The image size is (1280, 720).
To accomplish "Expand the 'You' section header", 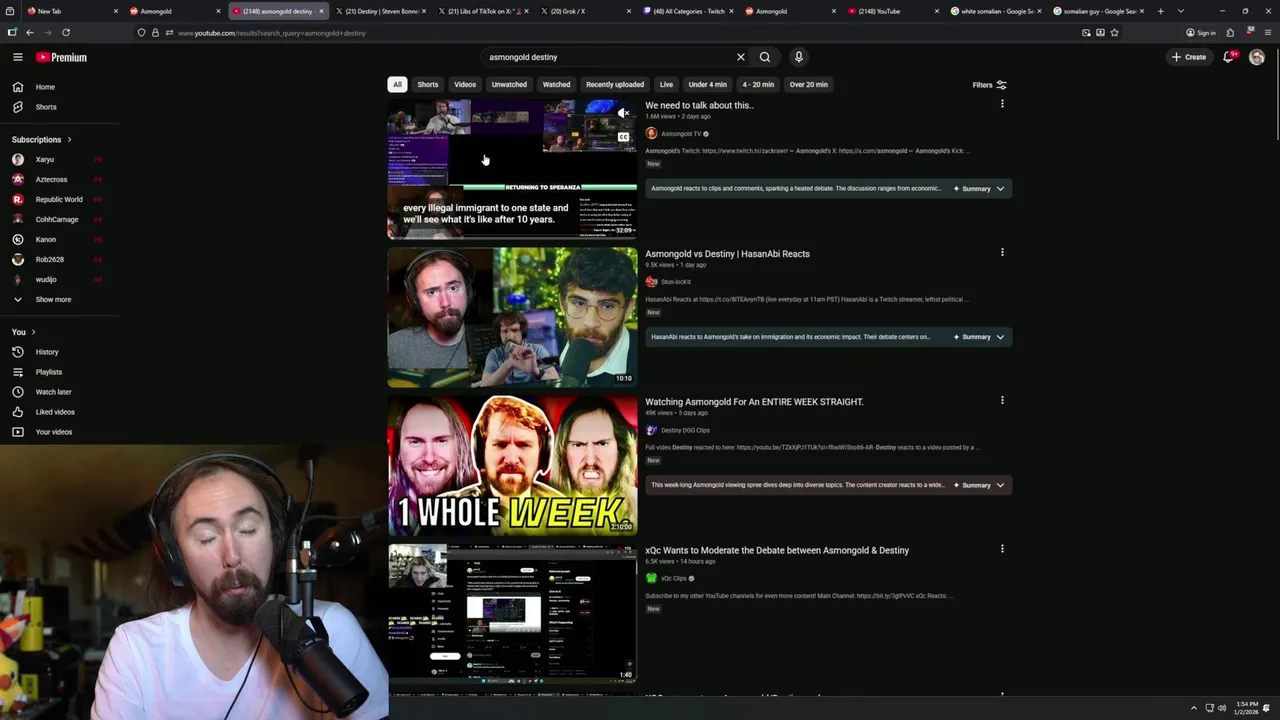I will coord(24,332).
